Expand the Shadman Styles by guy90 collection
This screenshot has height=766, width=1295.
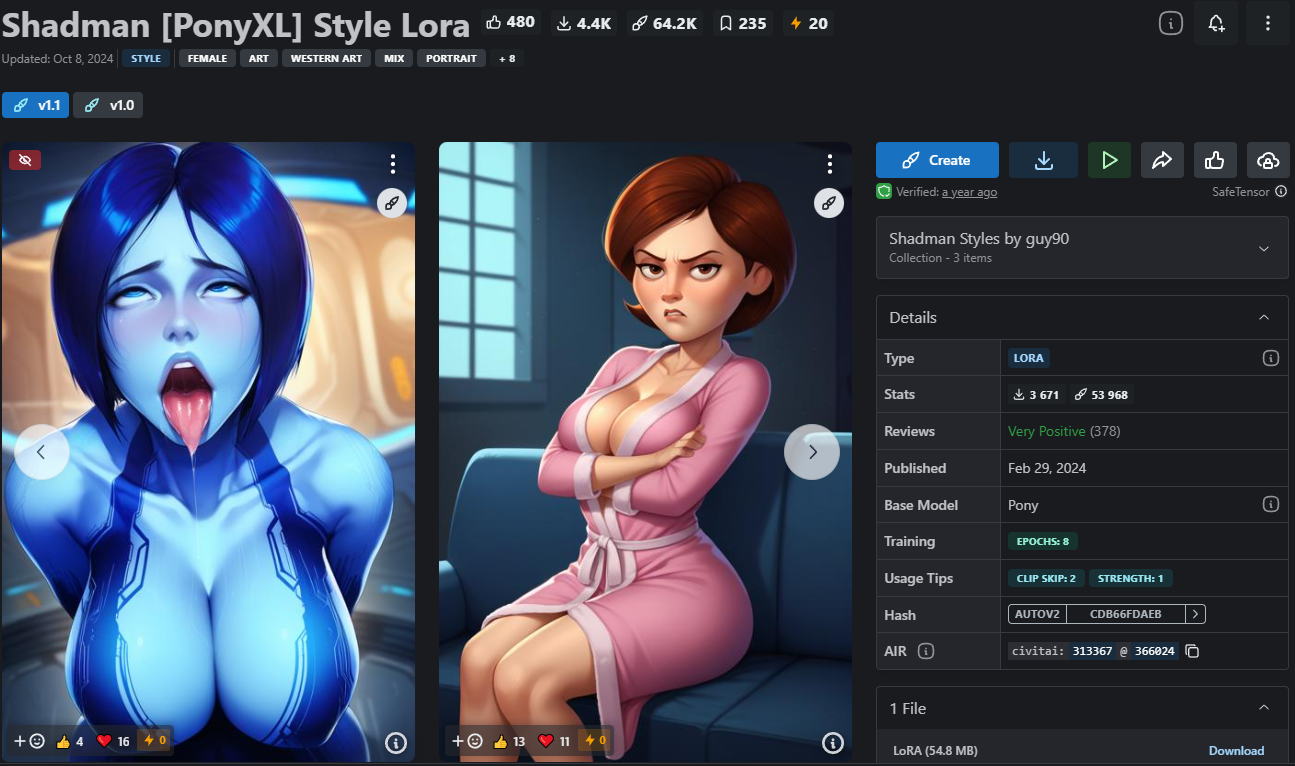point(1082,247)
